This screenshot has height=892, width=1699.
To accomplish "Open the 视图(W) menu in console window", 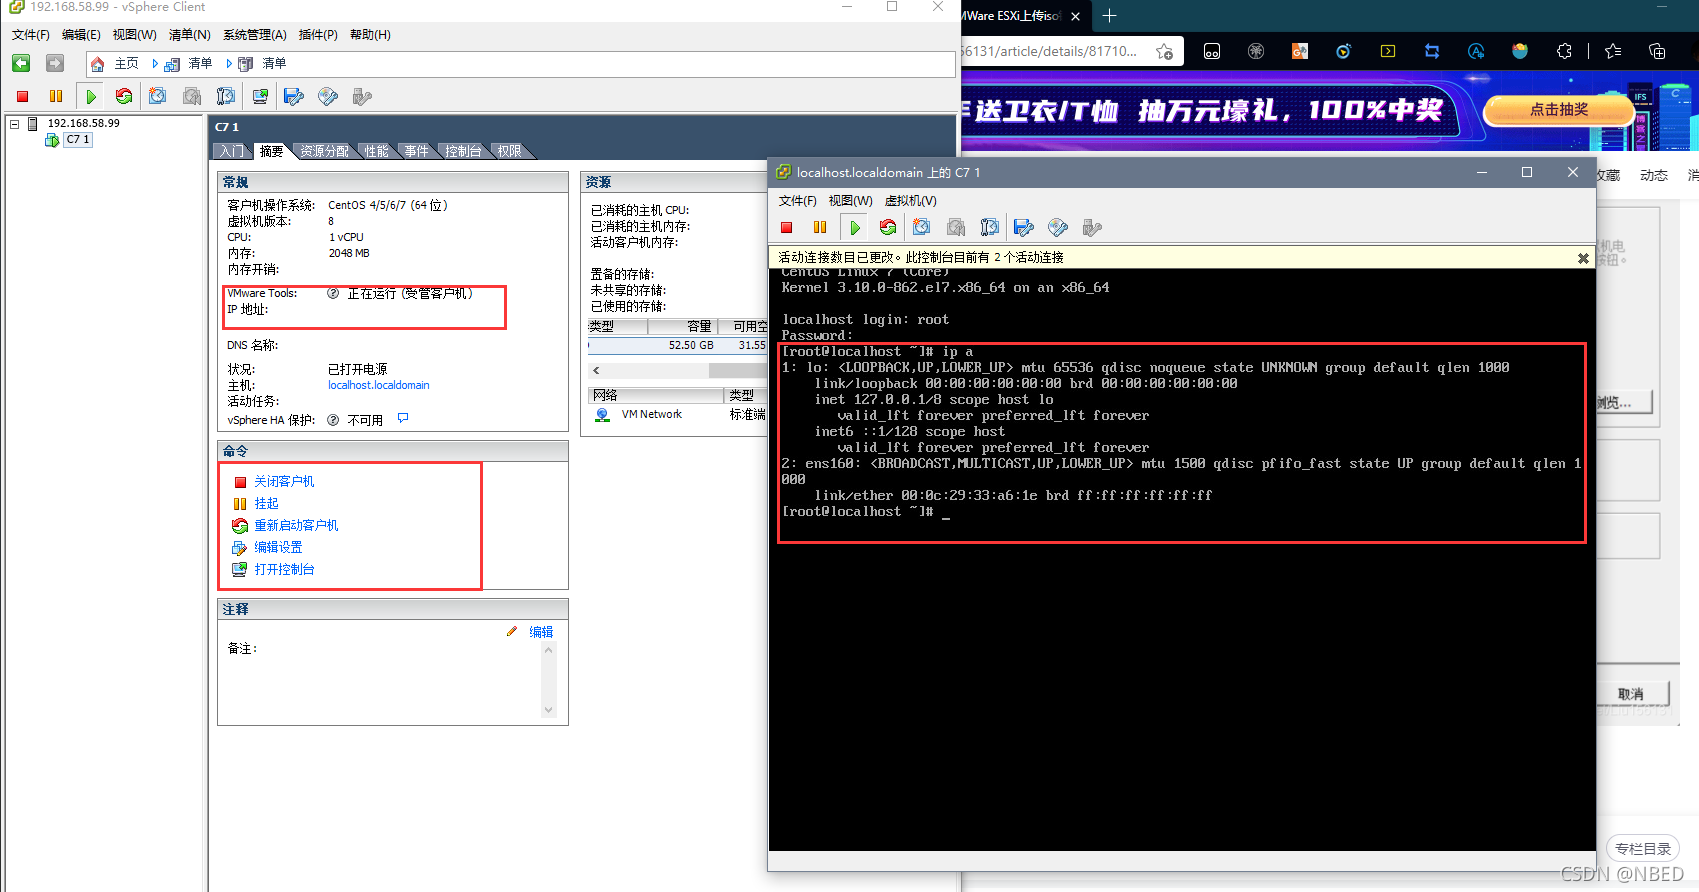I will point(850,201).
